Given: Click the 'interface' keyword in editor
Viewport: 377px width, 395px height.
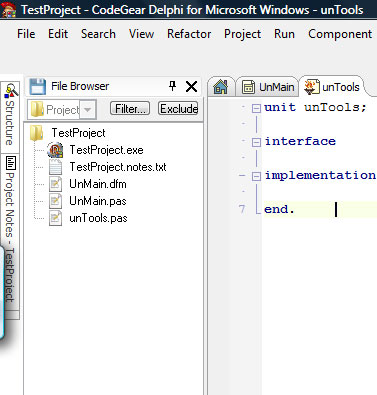Looking at the screenshot, I should pyautogui.click(x=300, y=141).
